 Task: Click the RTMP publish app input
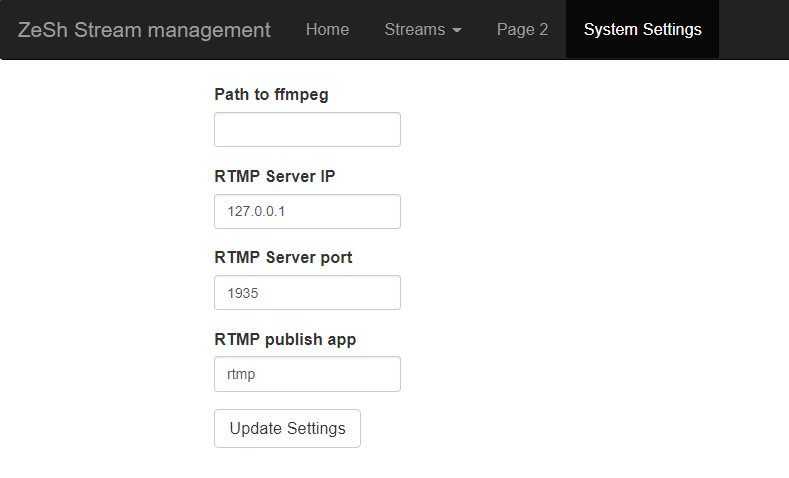pos(307,374)
